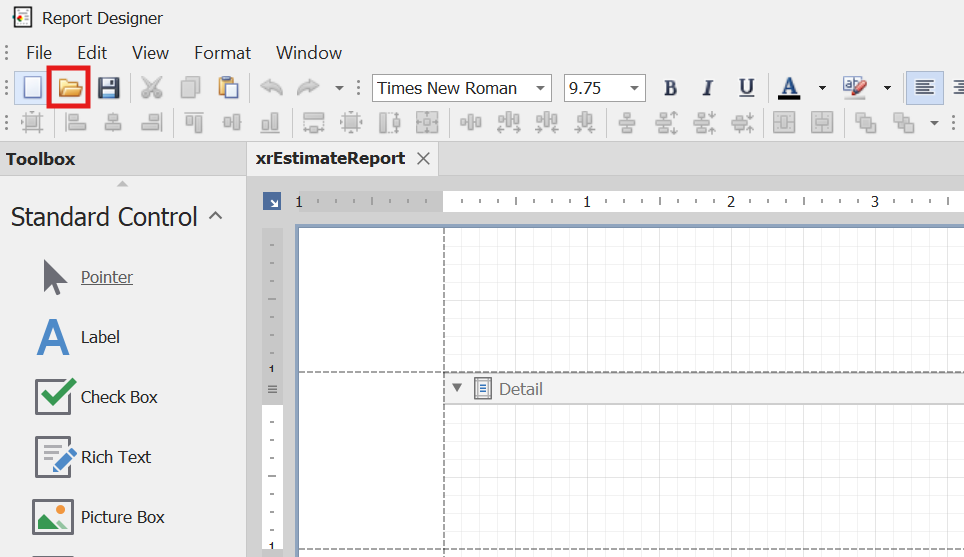Open layout toolbar overflow dropdown arrow

[934, 123]
